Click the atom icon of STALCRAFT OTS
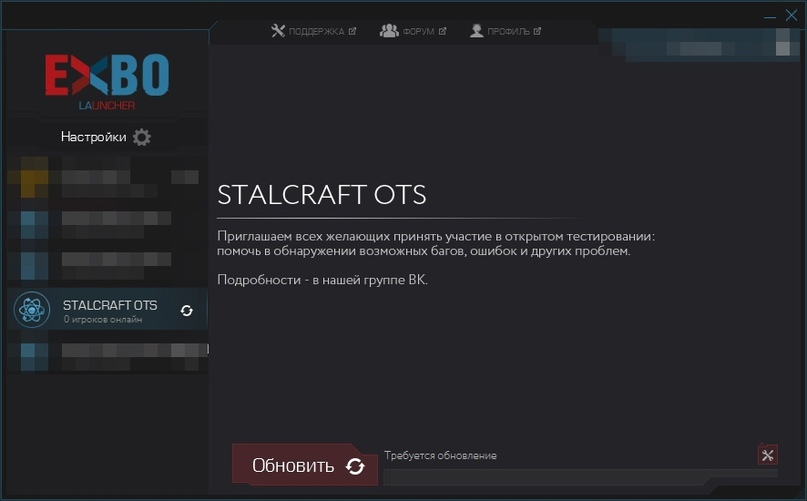The width and height of the screenshot is (807, 501). (x=32, y=309)
